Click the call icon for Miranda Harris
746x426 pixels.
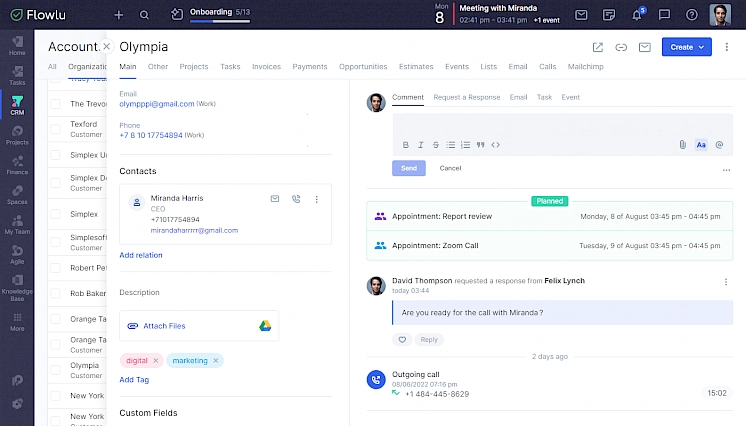coord(296,199)
